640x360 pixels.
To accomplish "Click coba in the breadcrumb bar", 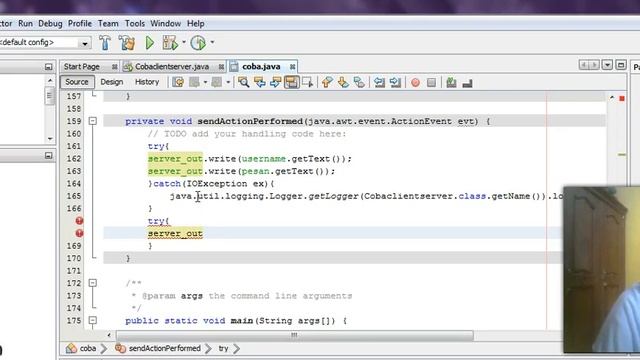I will click(87, 349).
